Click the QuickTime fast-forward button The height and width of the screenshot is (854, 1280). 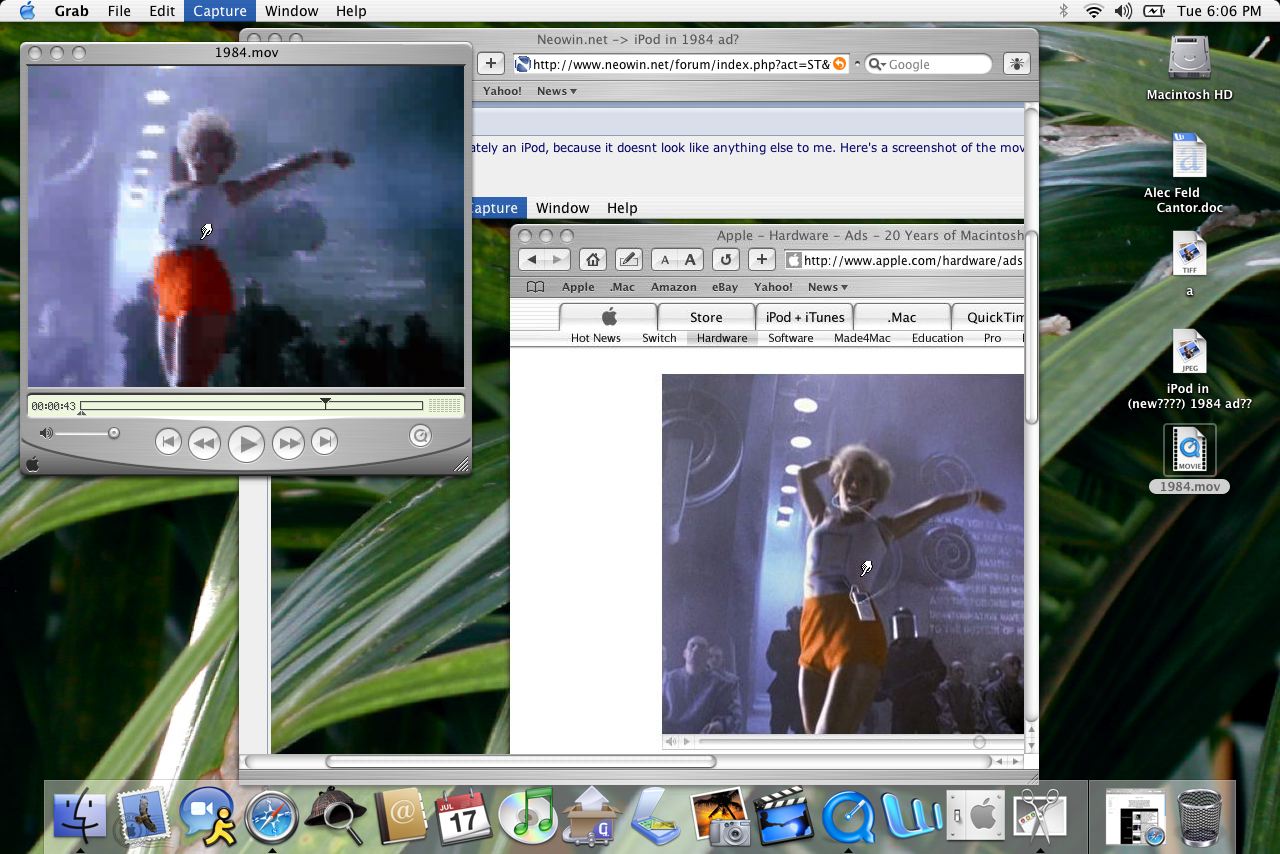(288, 442)
